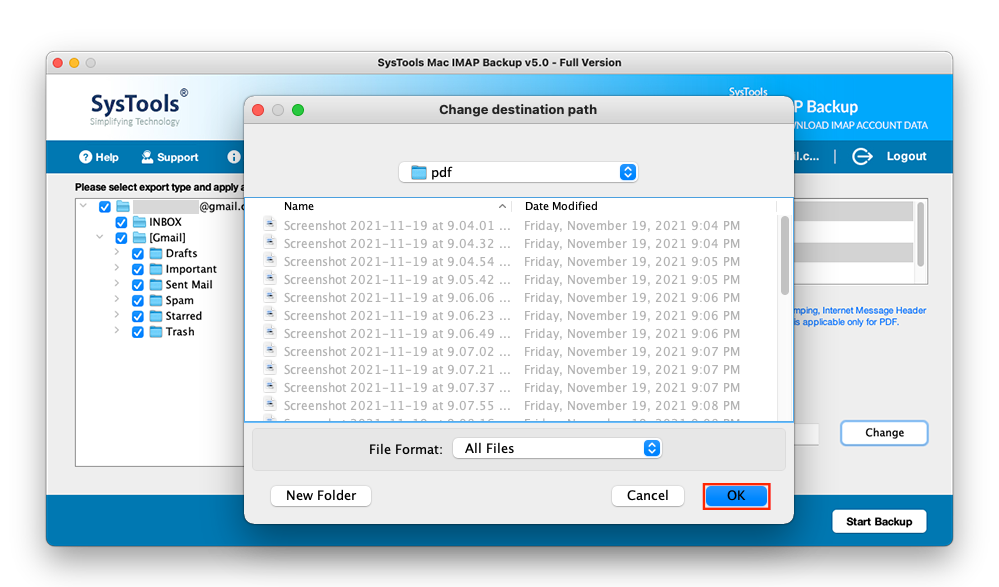
Task: Click the Gmail account folder icon
Action: tap(123, 207)
